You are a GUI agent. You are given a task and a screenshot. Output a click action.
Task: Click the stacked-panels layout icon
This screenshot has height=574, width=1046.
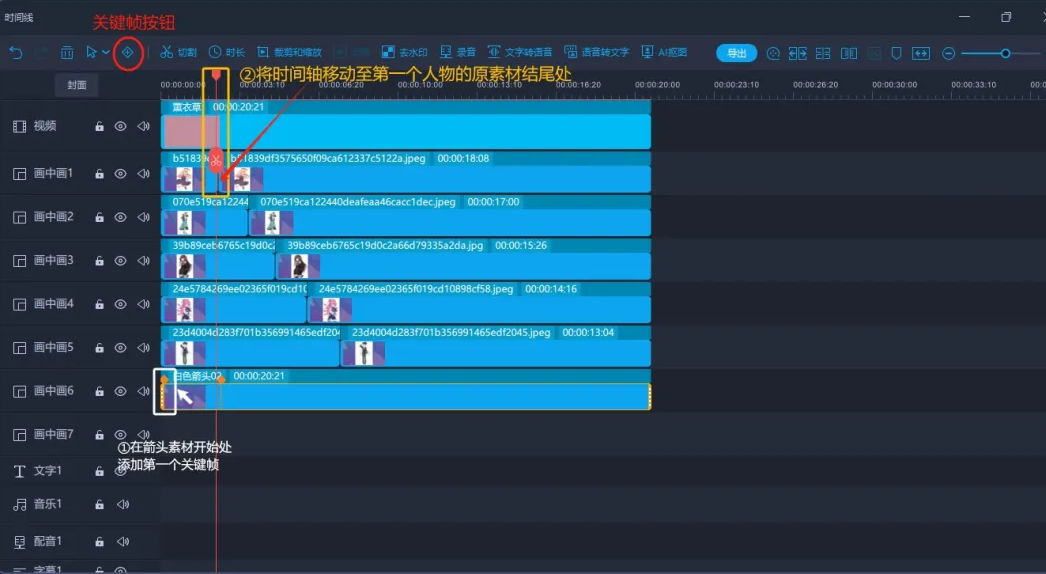(x=823, y=53)
